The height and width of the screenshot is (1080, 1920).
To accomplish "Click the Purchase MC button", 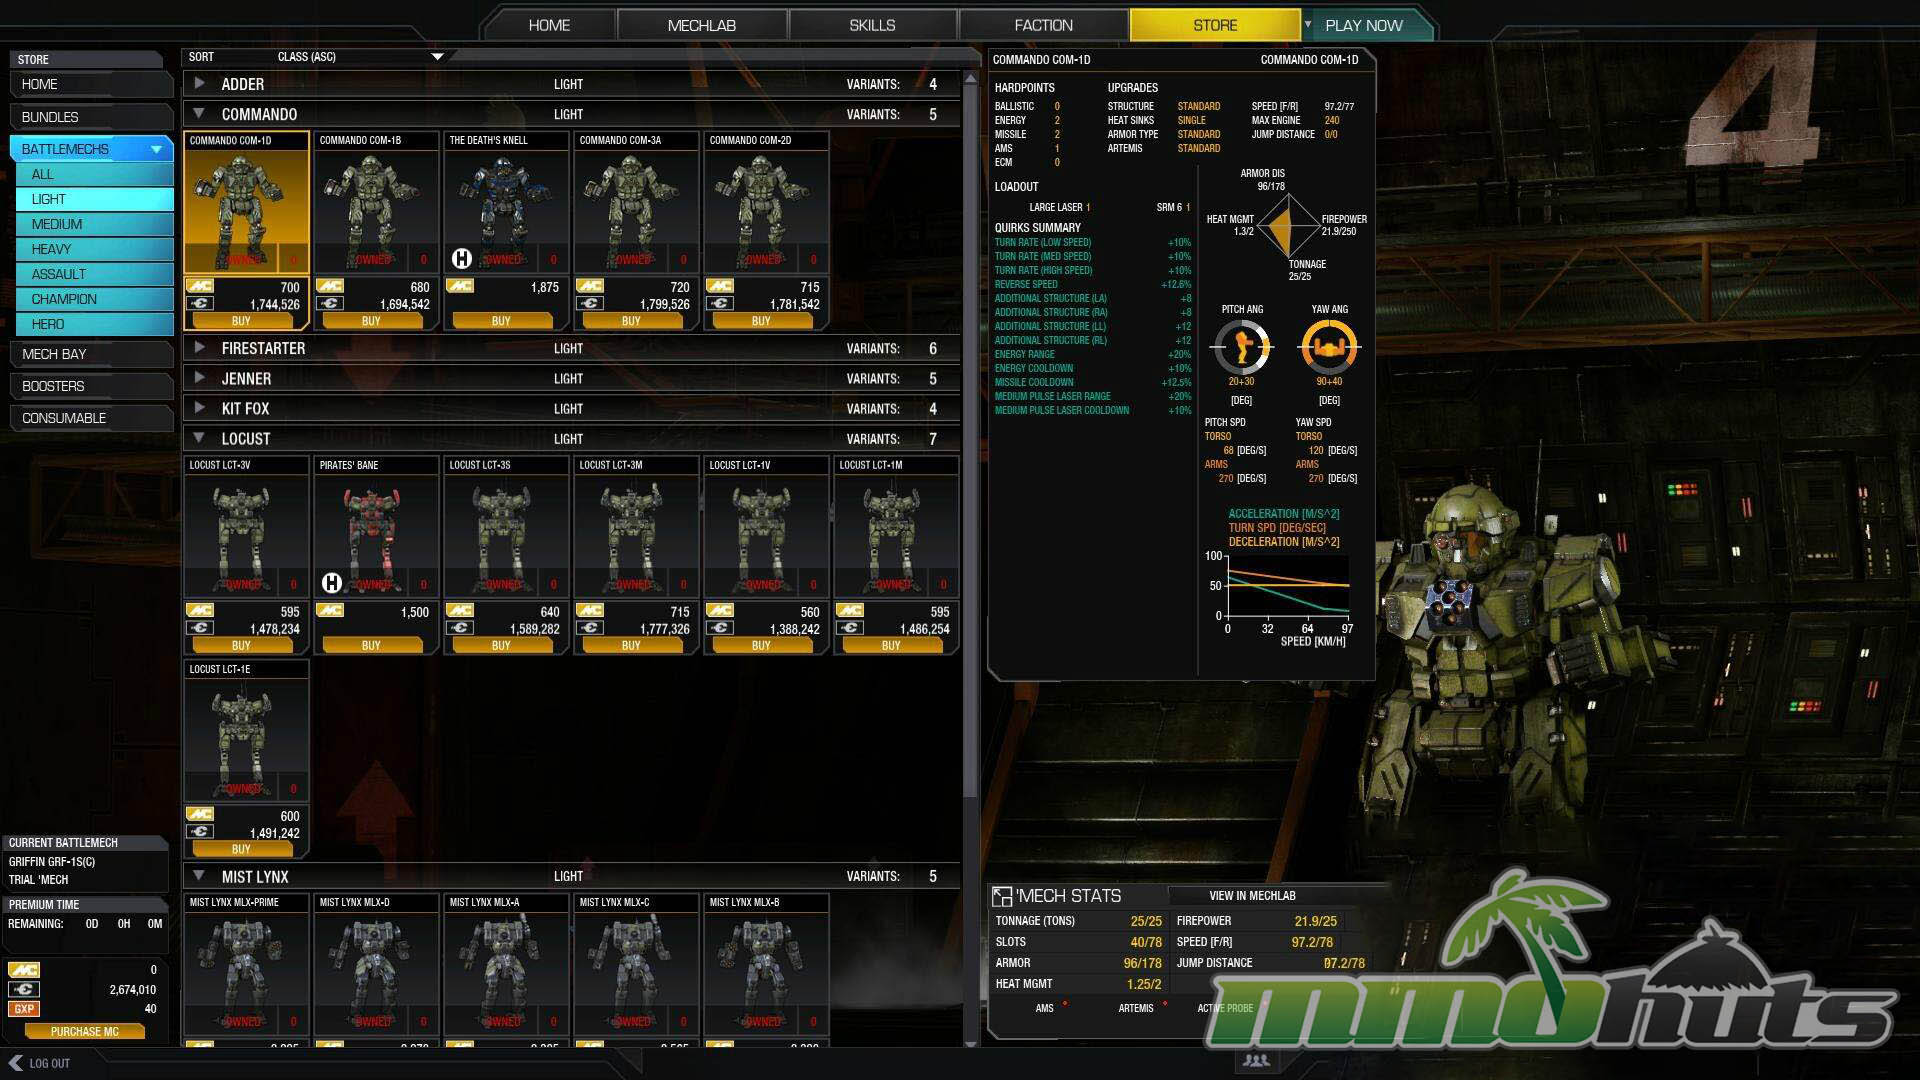I will (x=85, y=1032).
